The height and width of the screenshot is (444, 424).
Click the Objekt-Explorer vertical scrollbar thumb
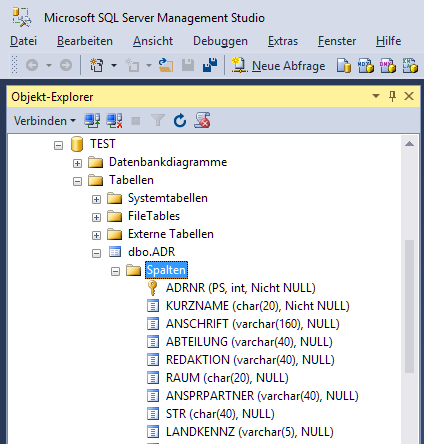click(x=409, y=306)
